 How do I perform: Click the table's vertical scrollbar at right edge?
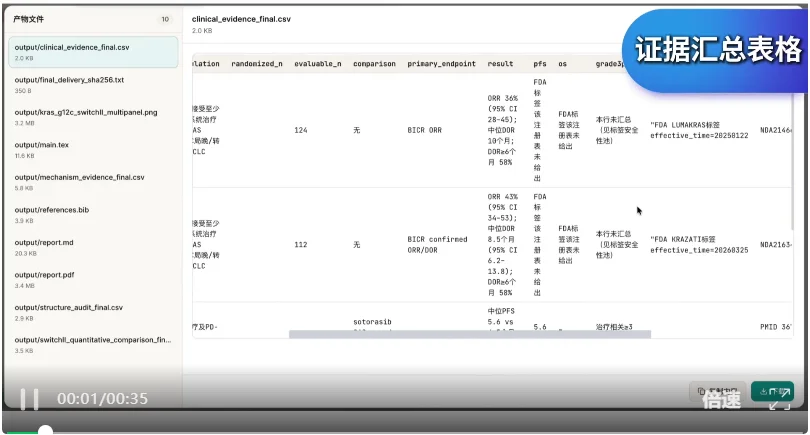pos(792,161)
